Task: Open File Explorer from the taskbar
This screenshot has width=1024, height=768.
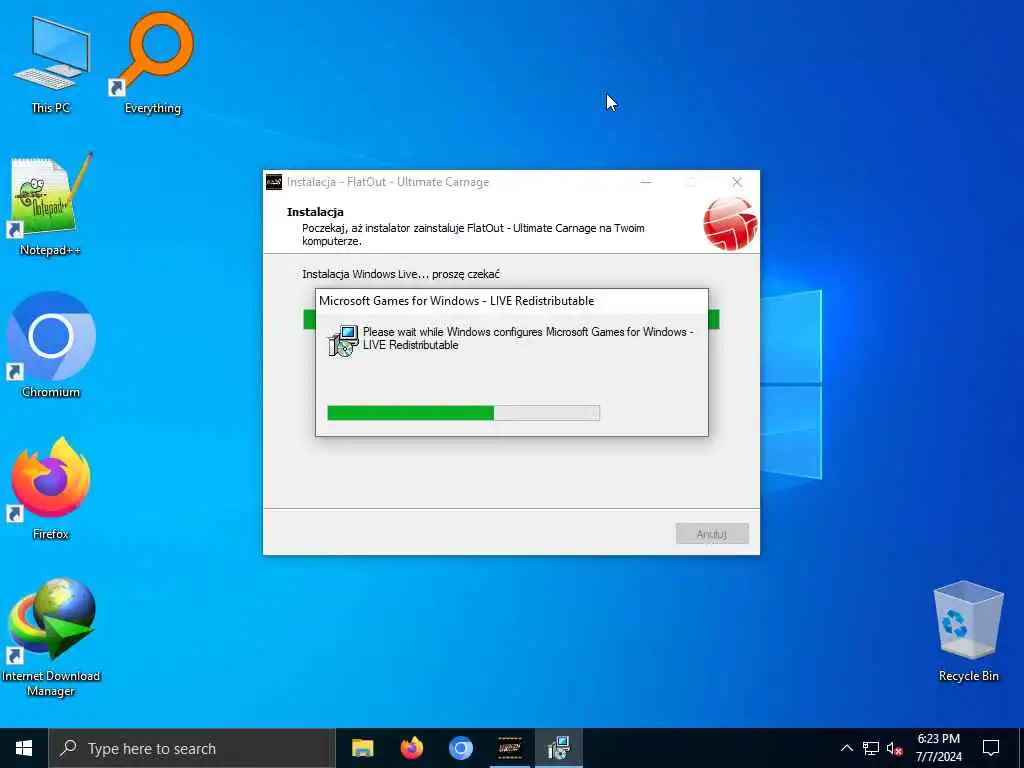Action: [362, 748]
